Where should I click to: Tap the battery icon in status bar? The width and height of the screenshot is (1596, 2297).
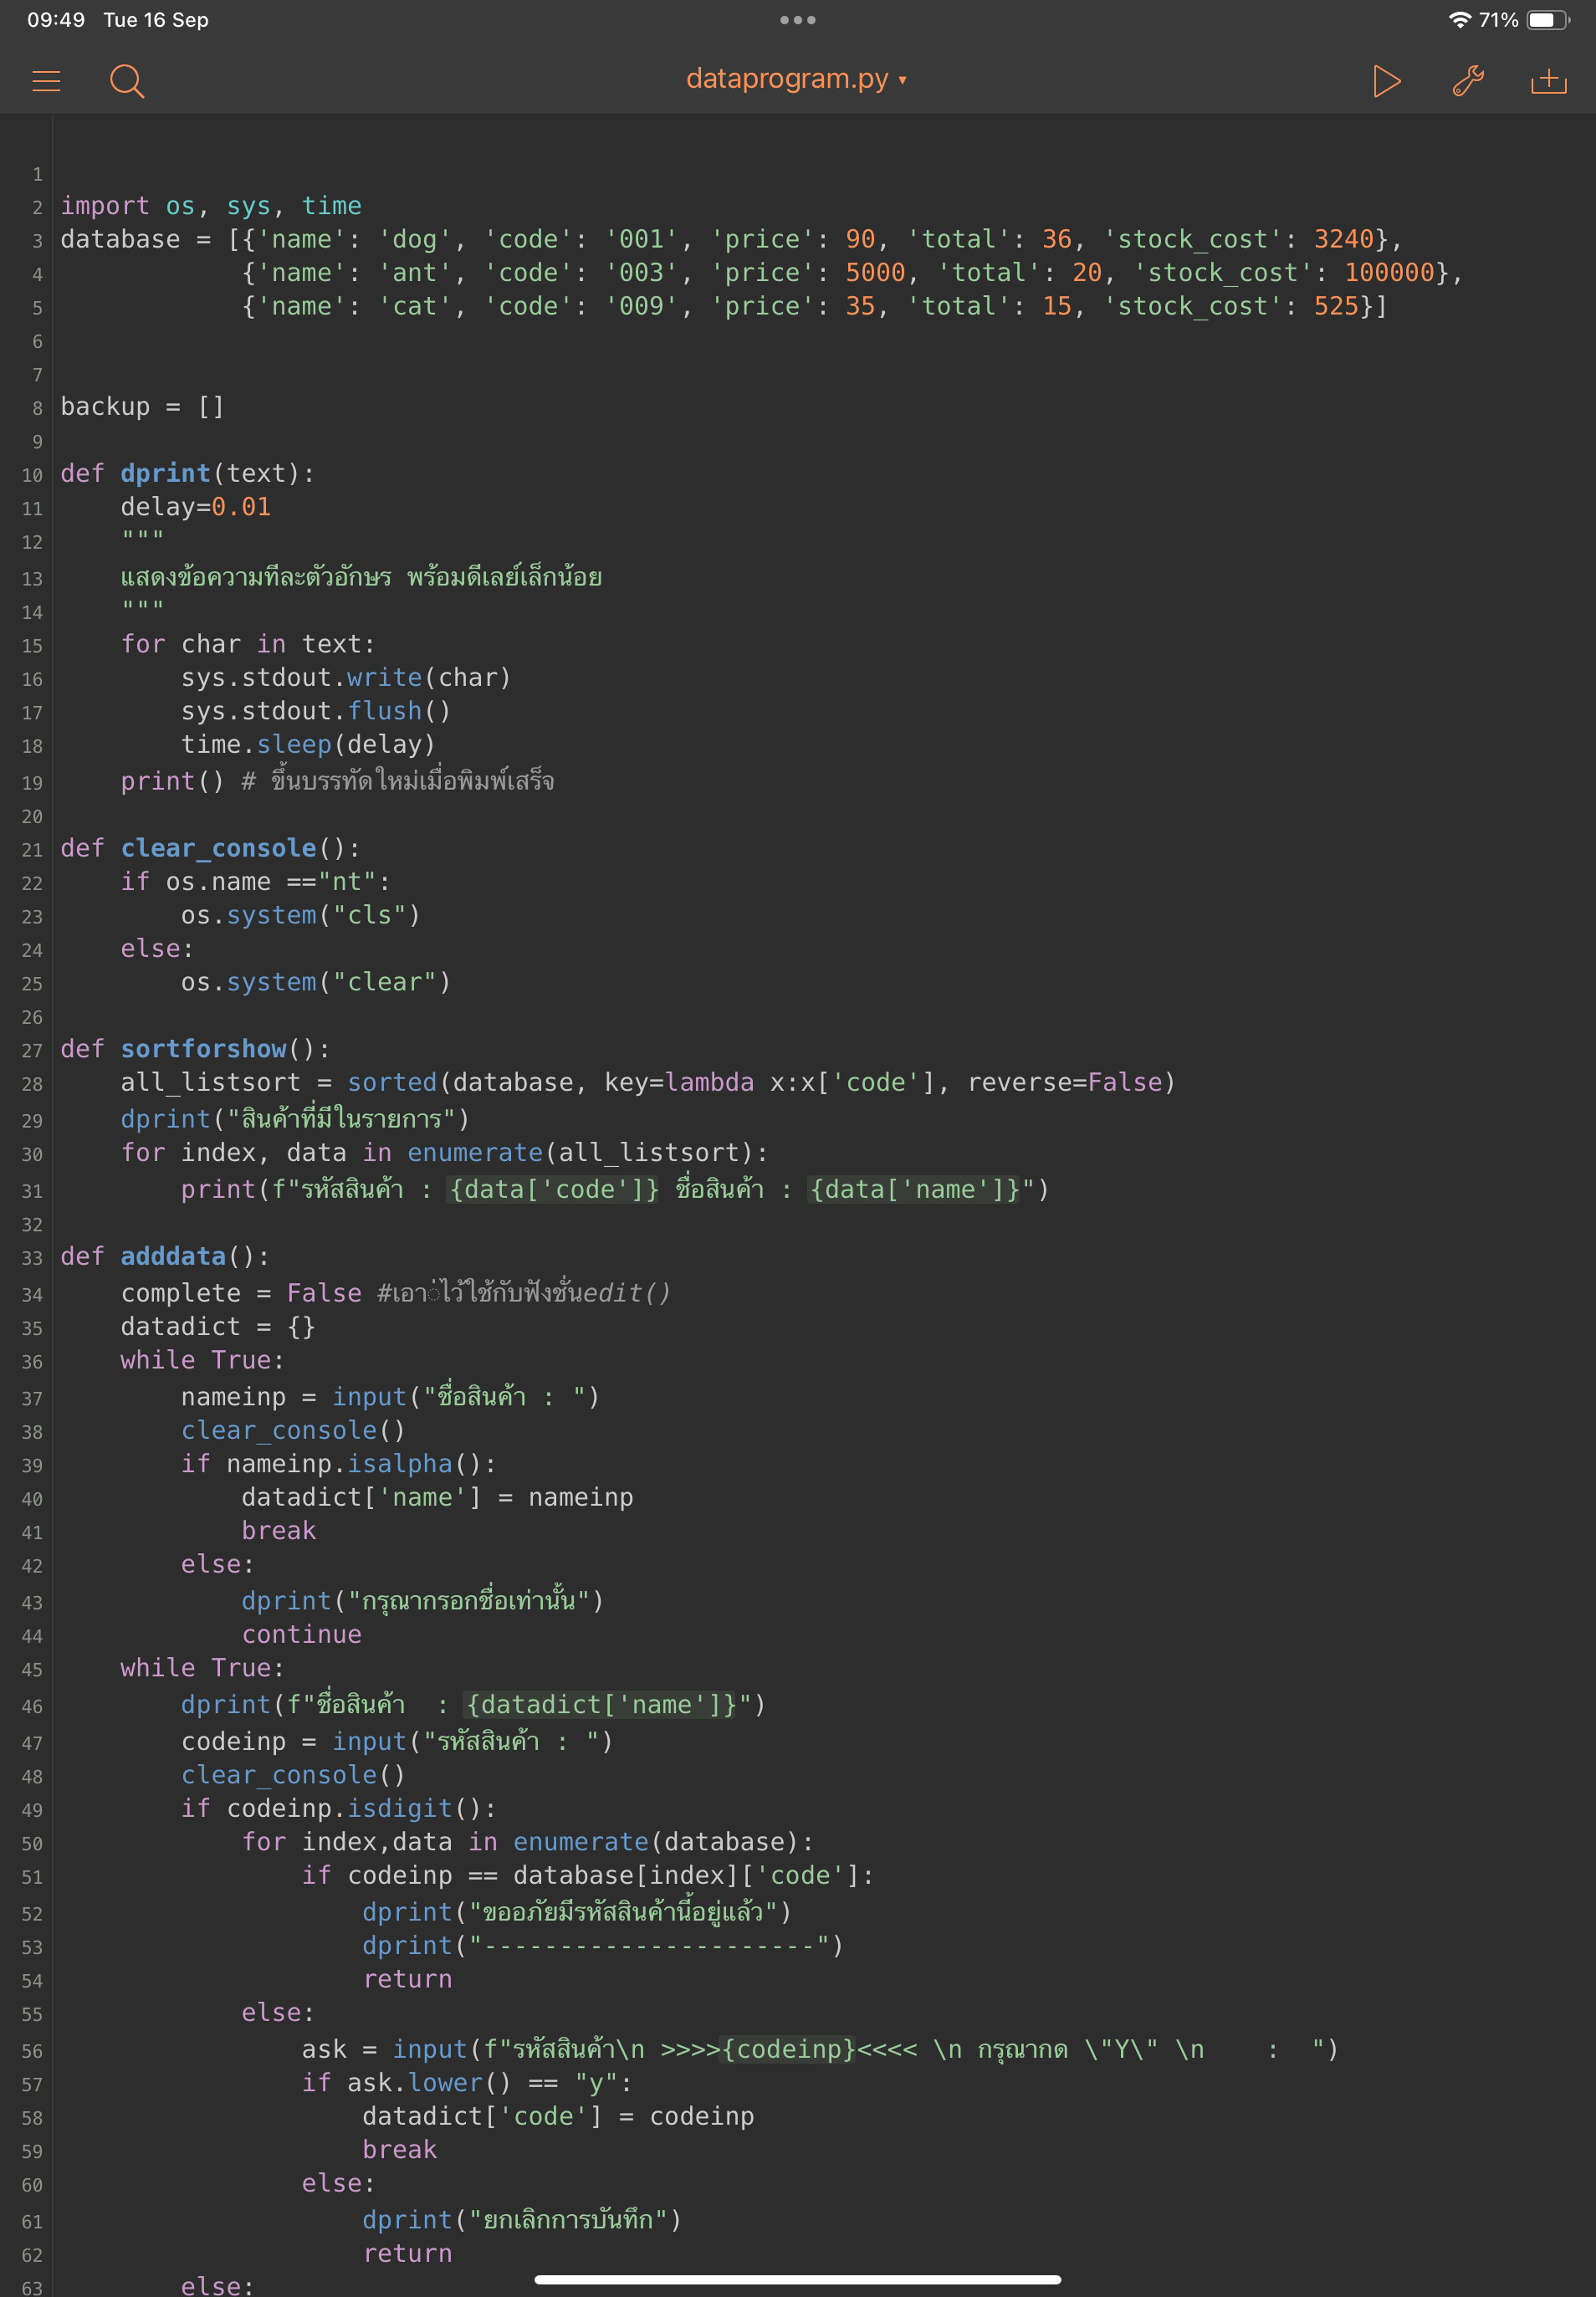1547,20
